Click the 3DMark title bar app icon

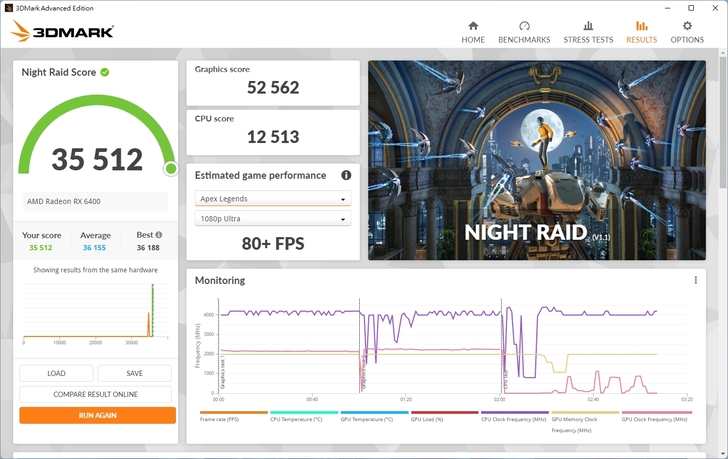click(x=8, y=8)
